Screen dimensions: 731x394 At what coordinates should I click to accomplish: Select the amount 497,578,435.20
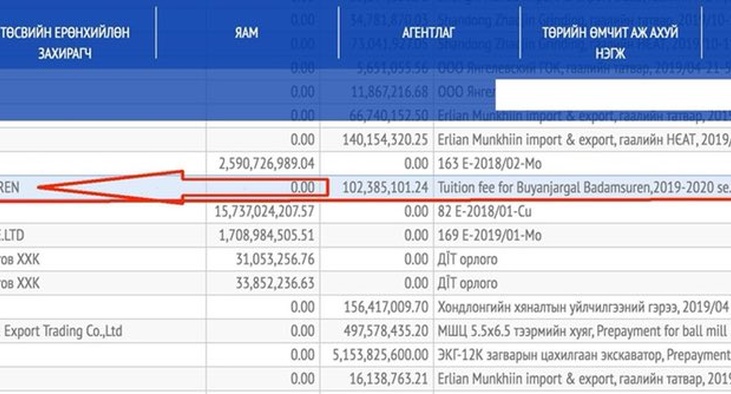386,332
